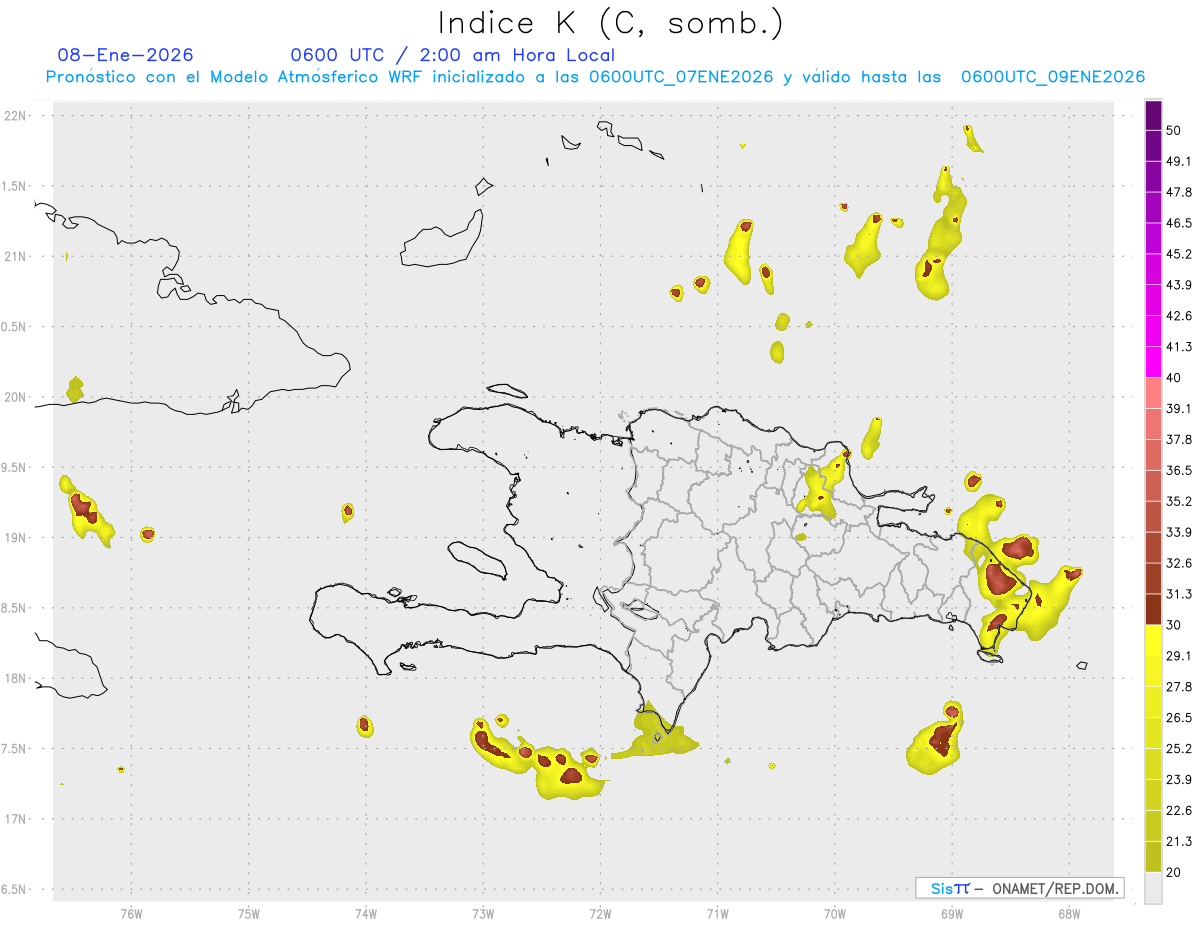Click the '73W' longitude axis label
Viewport: 1200px width, 927px height.
pyautogui.click(x=483, y=913)
